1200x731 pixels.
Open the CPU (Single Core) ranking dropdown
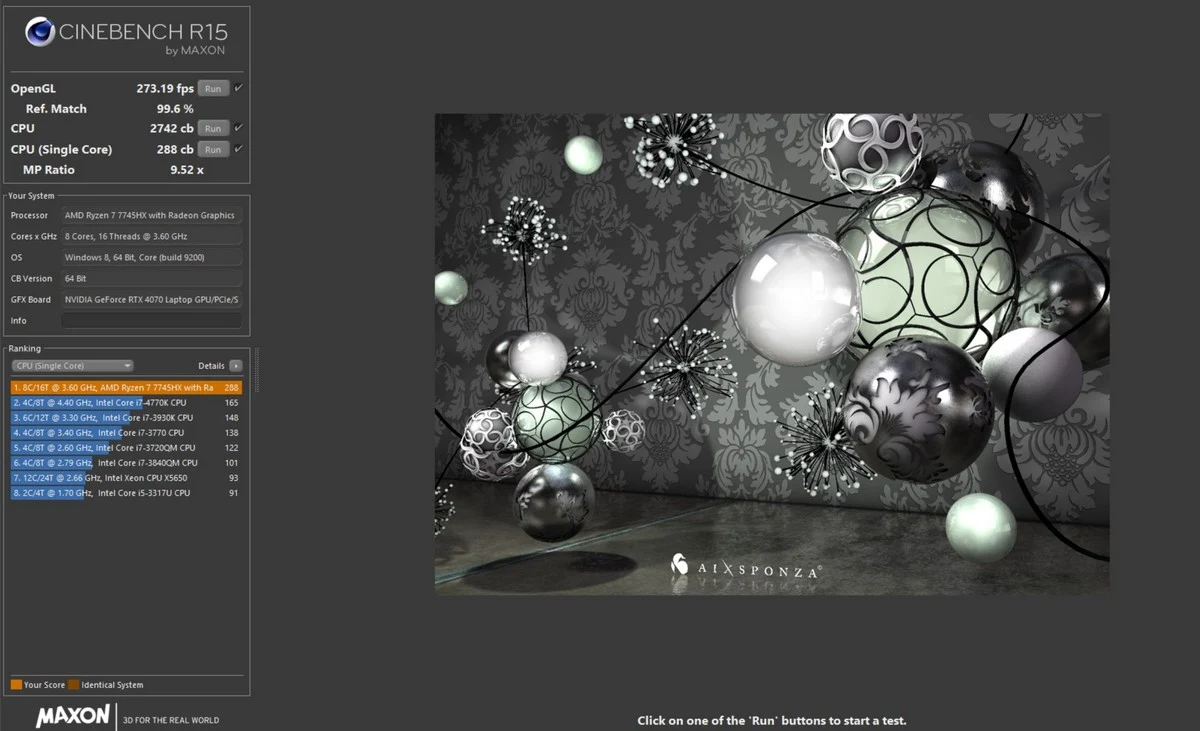click(72, 366)
